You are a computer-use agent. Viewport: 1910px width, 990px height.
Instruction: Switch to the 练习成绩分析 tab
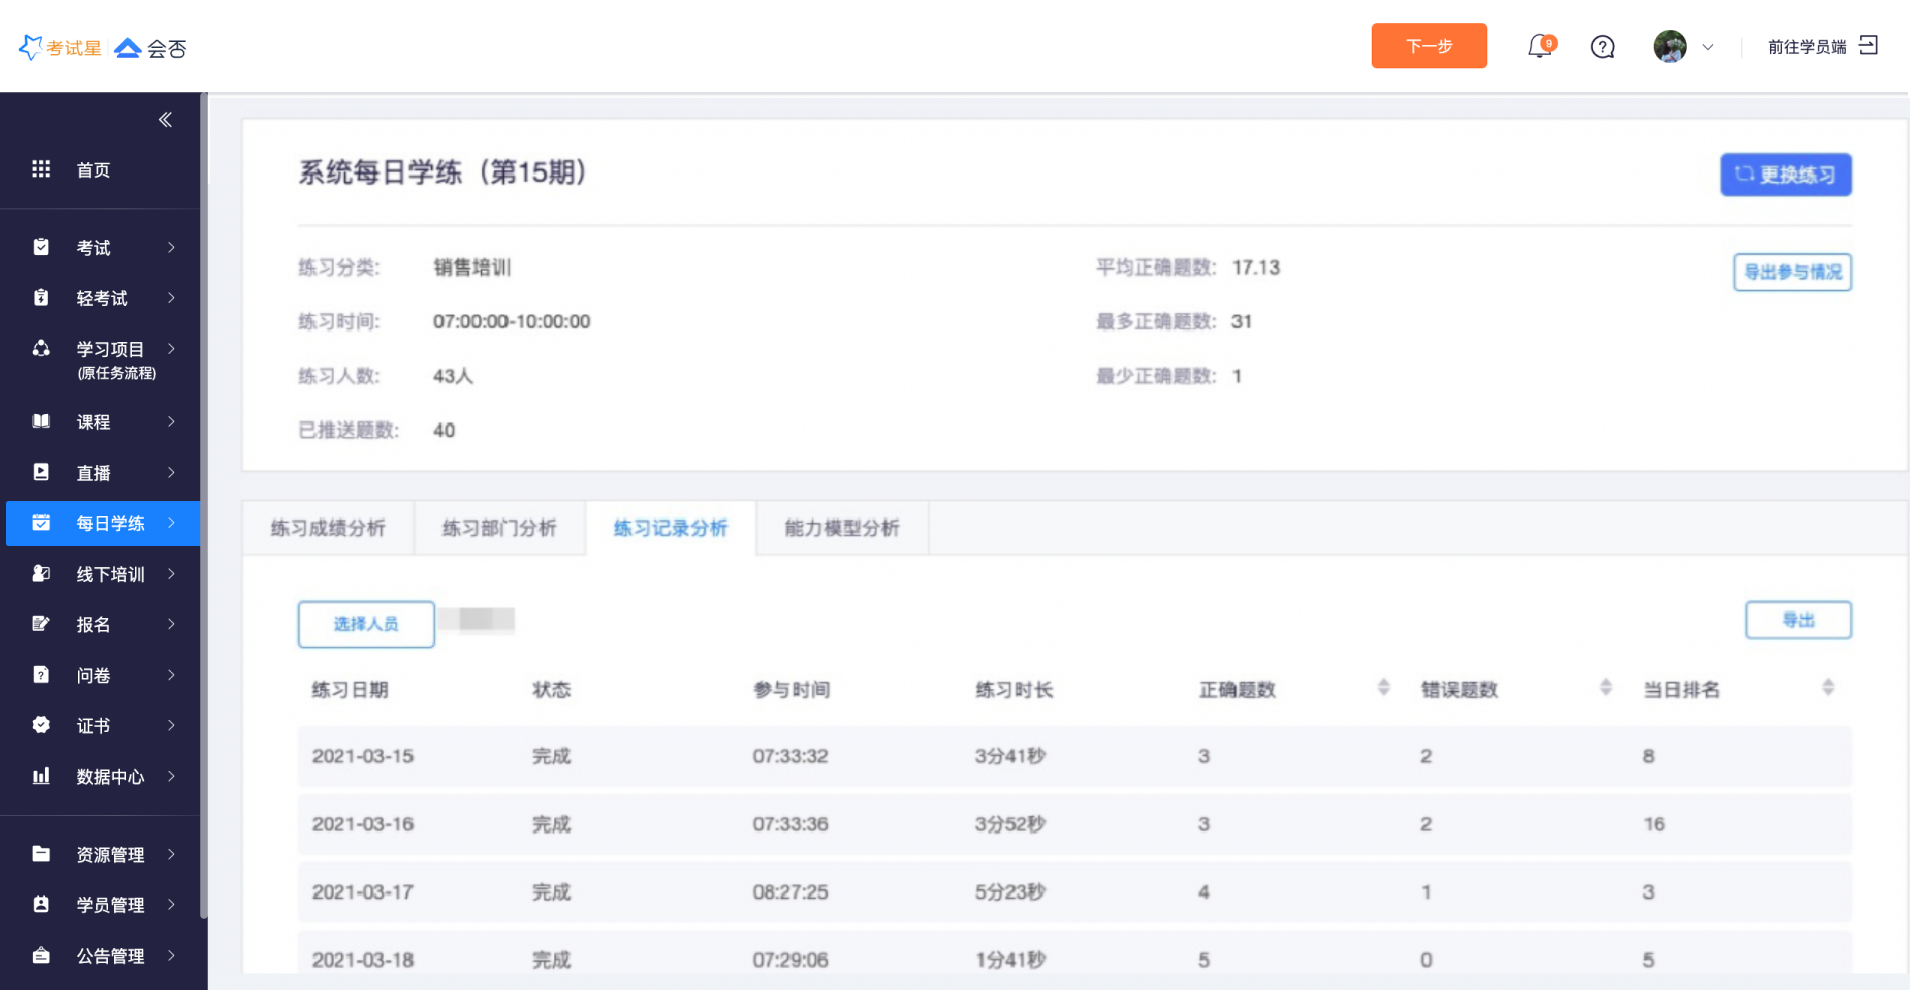pyautogui.click(x=328, y=528)
